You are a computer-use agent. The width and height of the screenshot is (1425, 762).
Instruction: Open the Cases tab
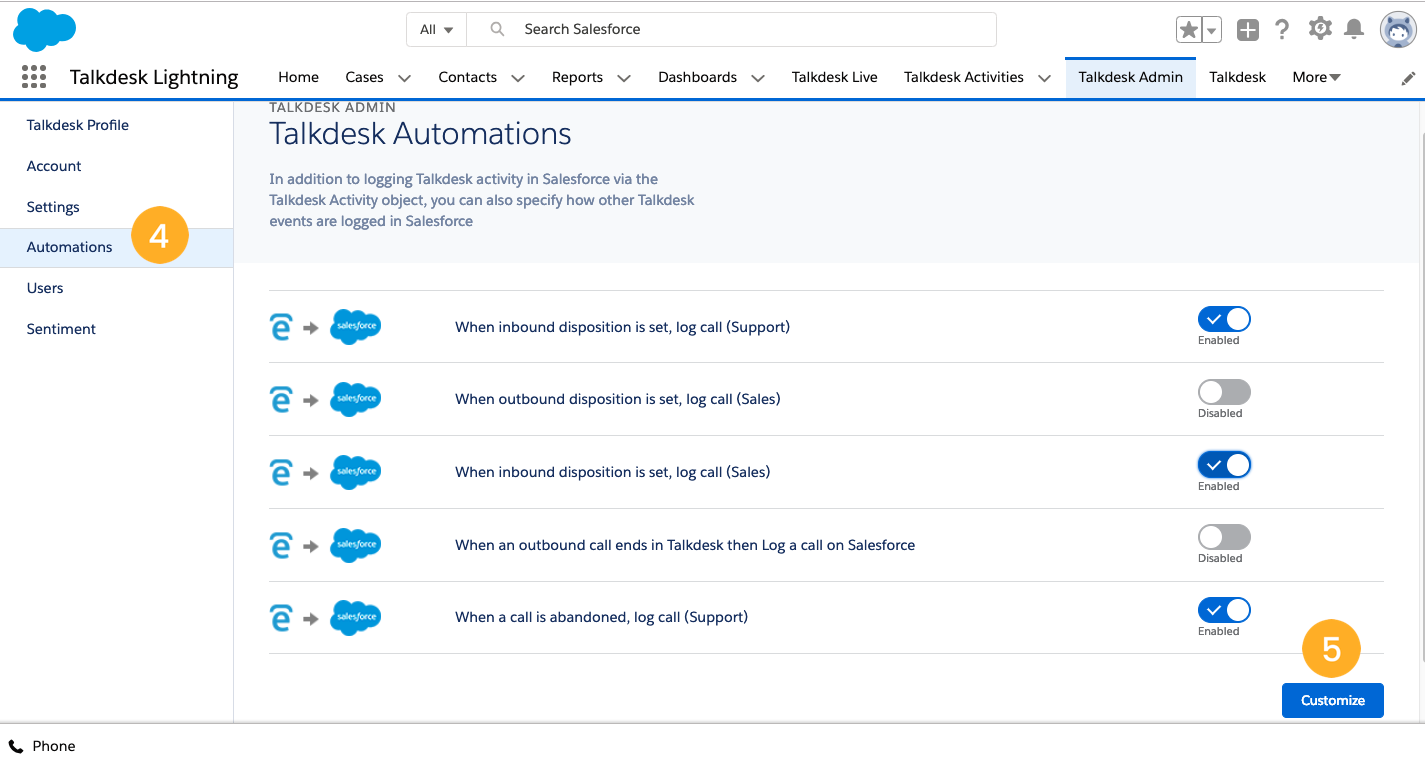pyautogui.click(x=364, y=77)
